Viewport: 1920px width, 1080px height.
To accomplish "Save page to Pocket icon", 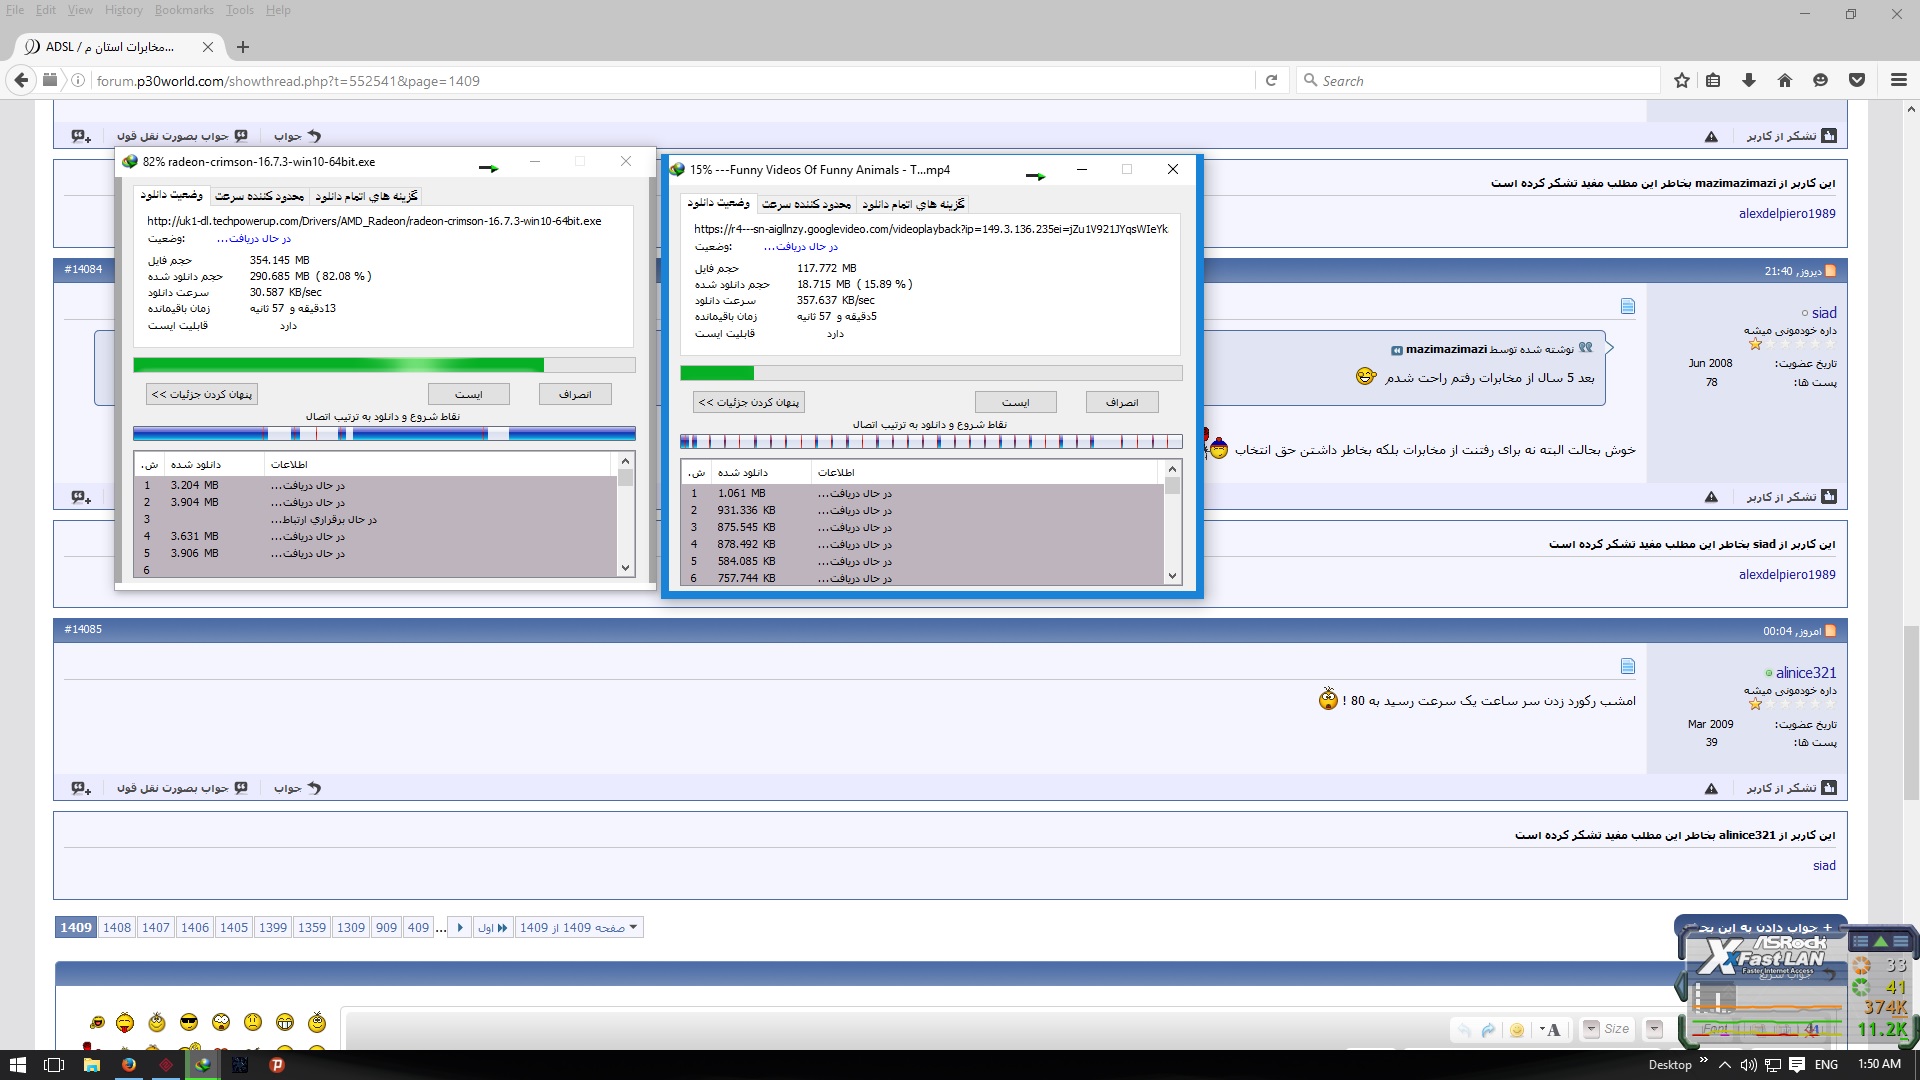I will [1857, 80].
